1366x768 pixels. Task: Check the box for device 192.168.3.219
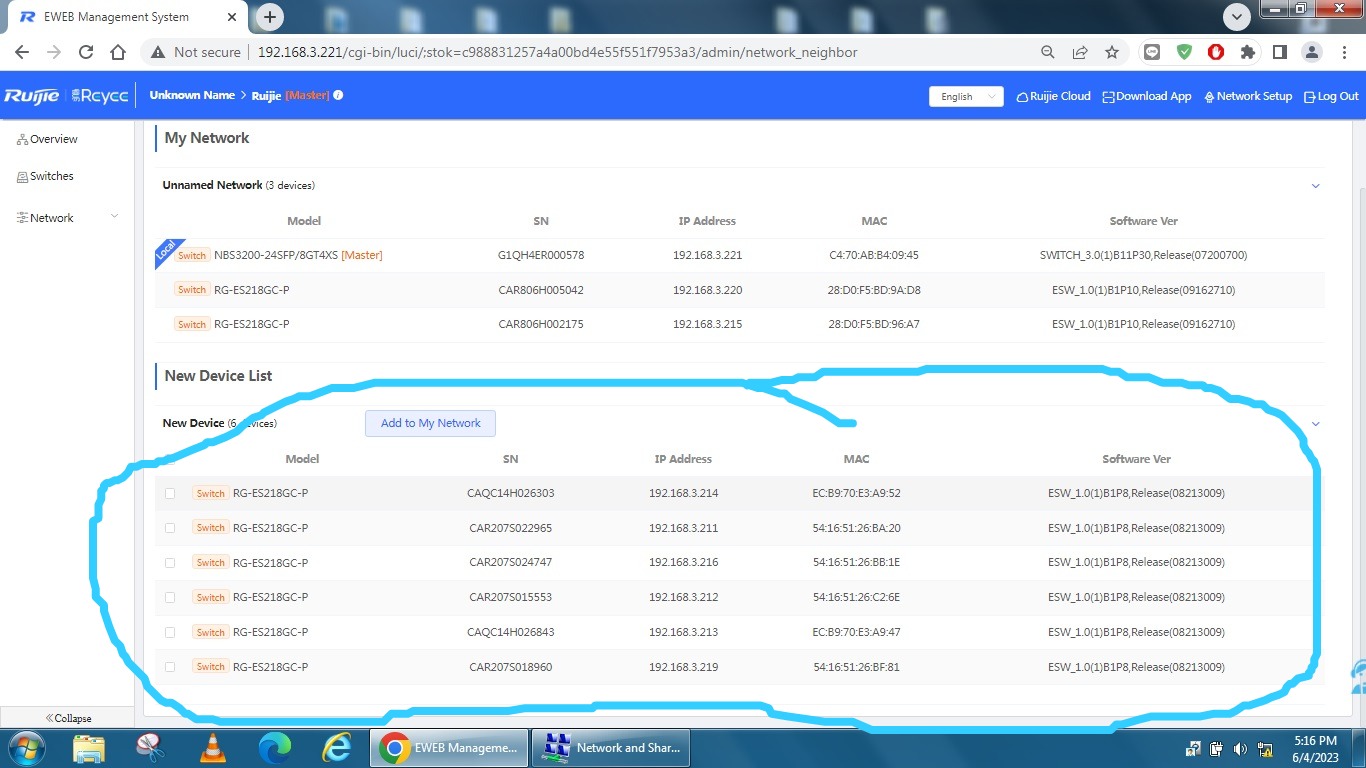pos(170,667)
